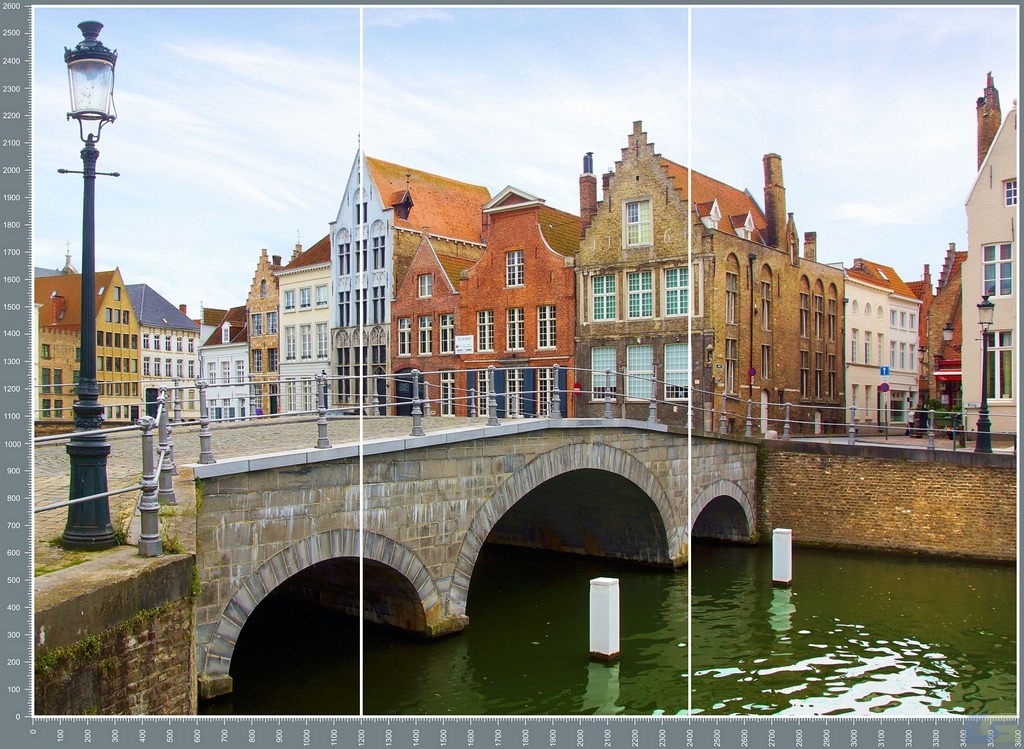Click the white mooring post near the right wall
Screen dimensions: 1024x749
click(781, 556)
